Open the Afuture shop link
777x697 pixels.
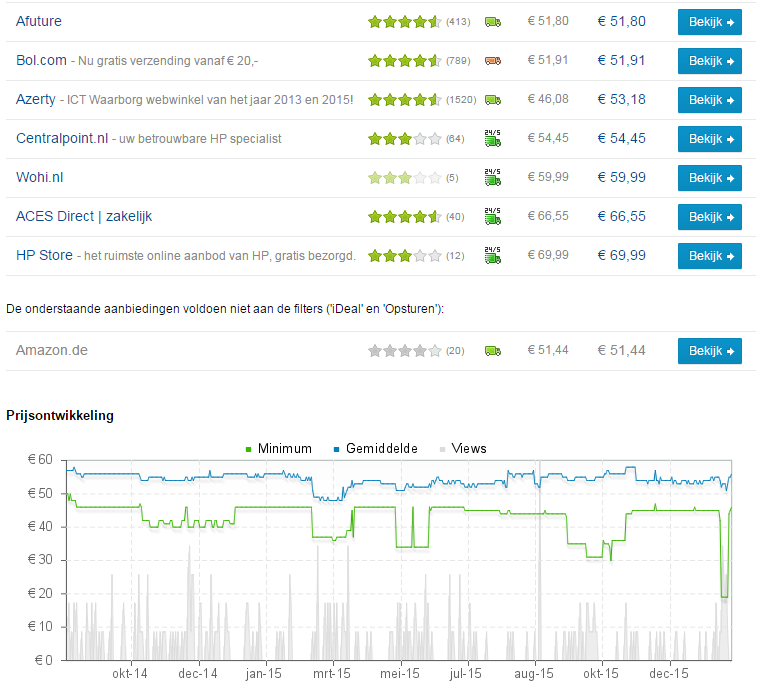39,21
